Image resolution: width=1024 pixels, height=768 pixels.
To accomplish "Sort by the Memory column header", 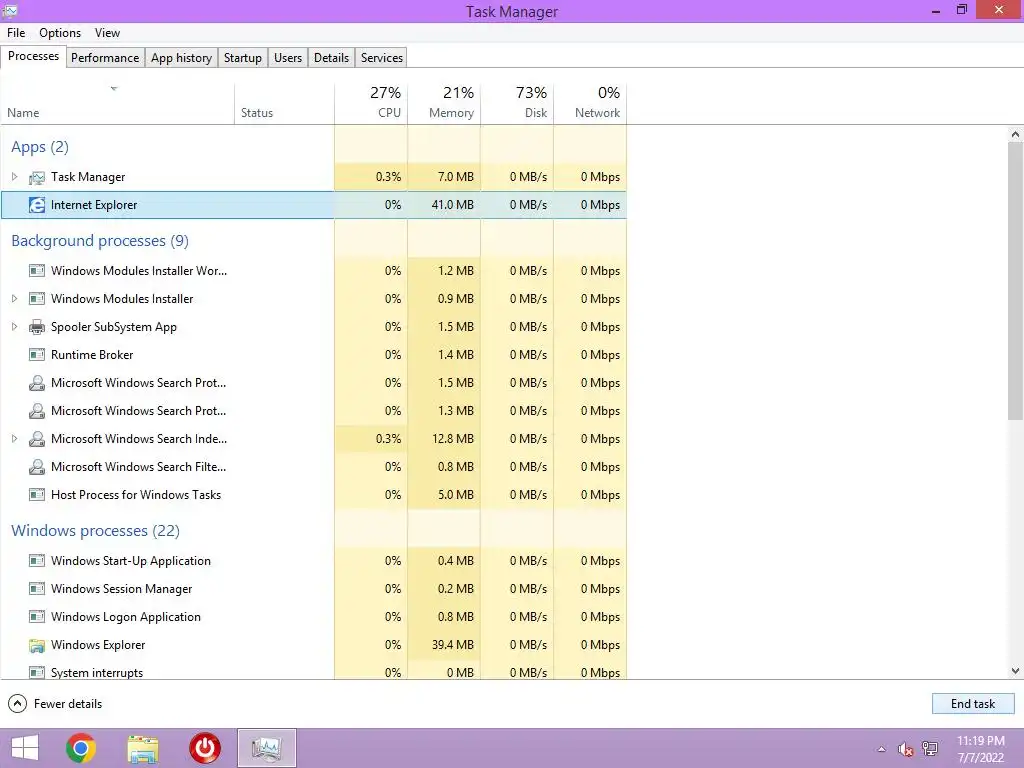I will coord(444,104).
